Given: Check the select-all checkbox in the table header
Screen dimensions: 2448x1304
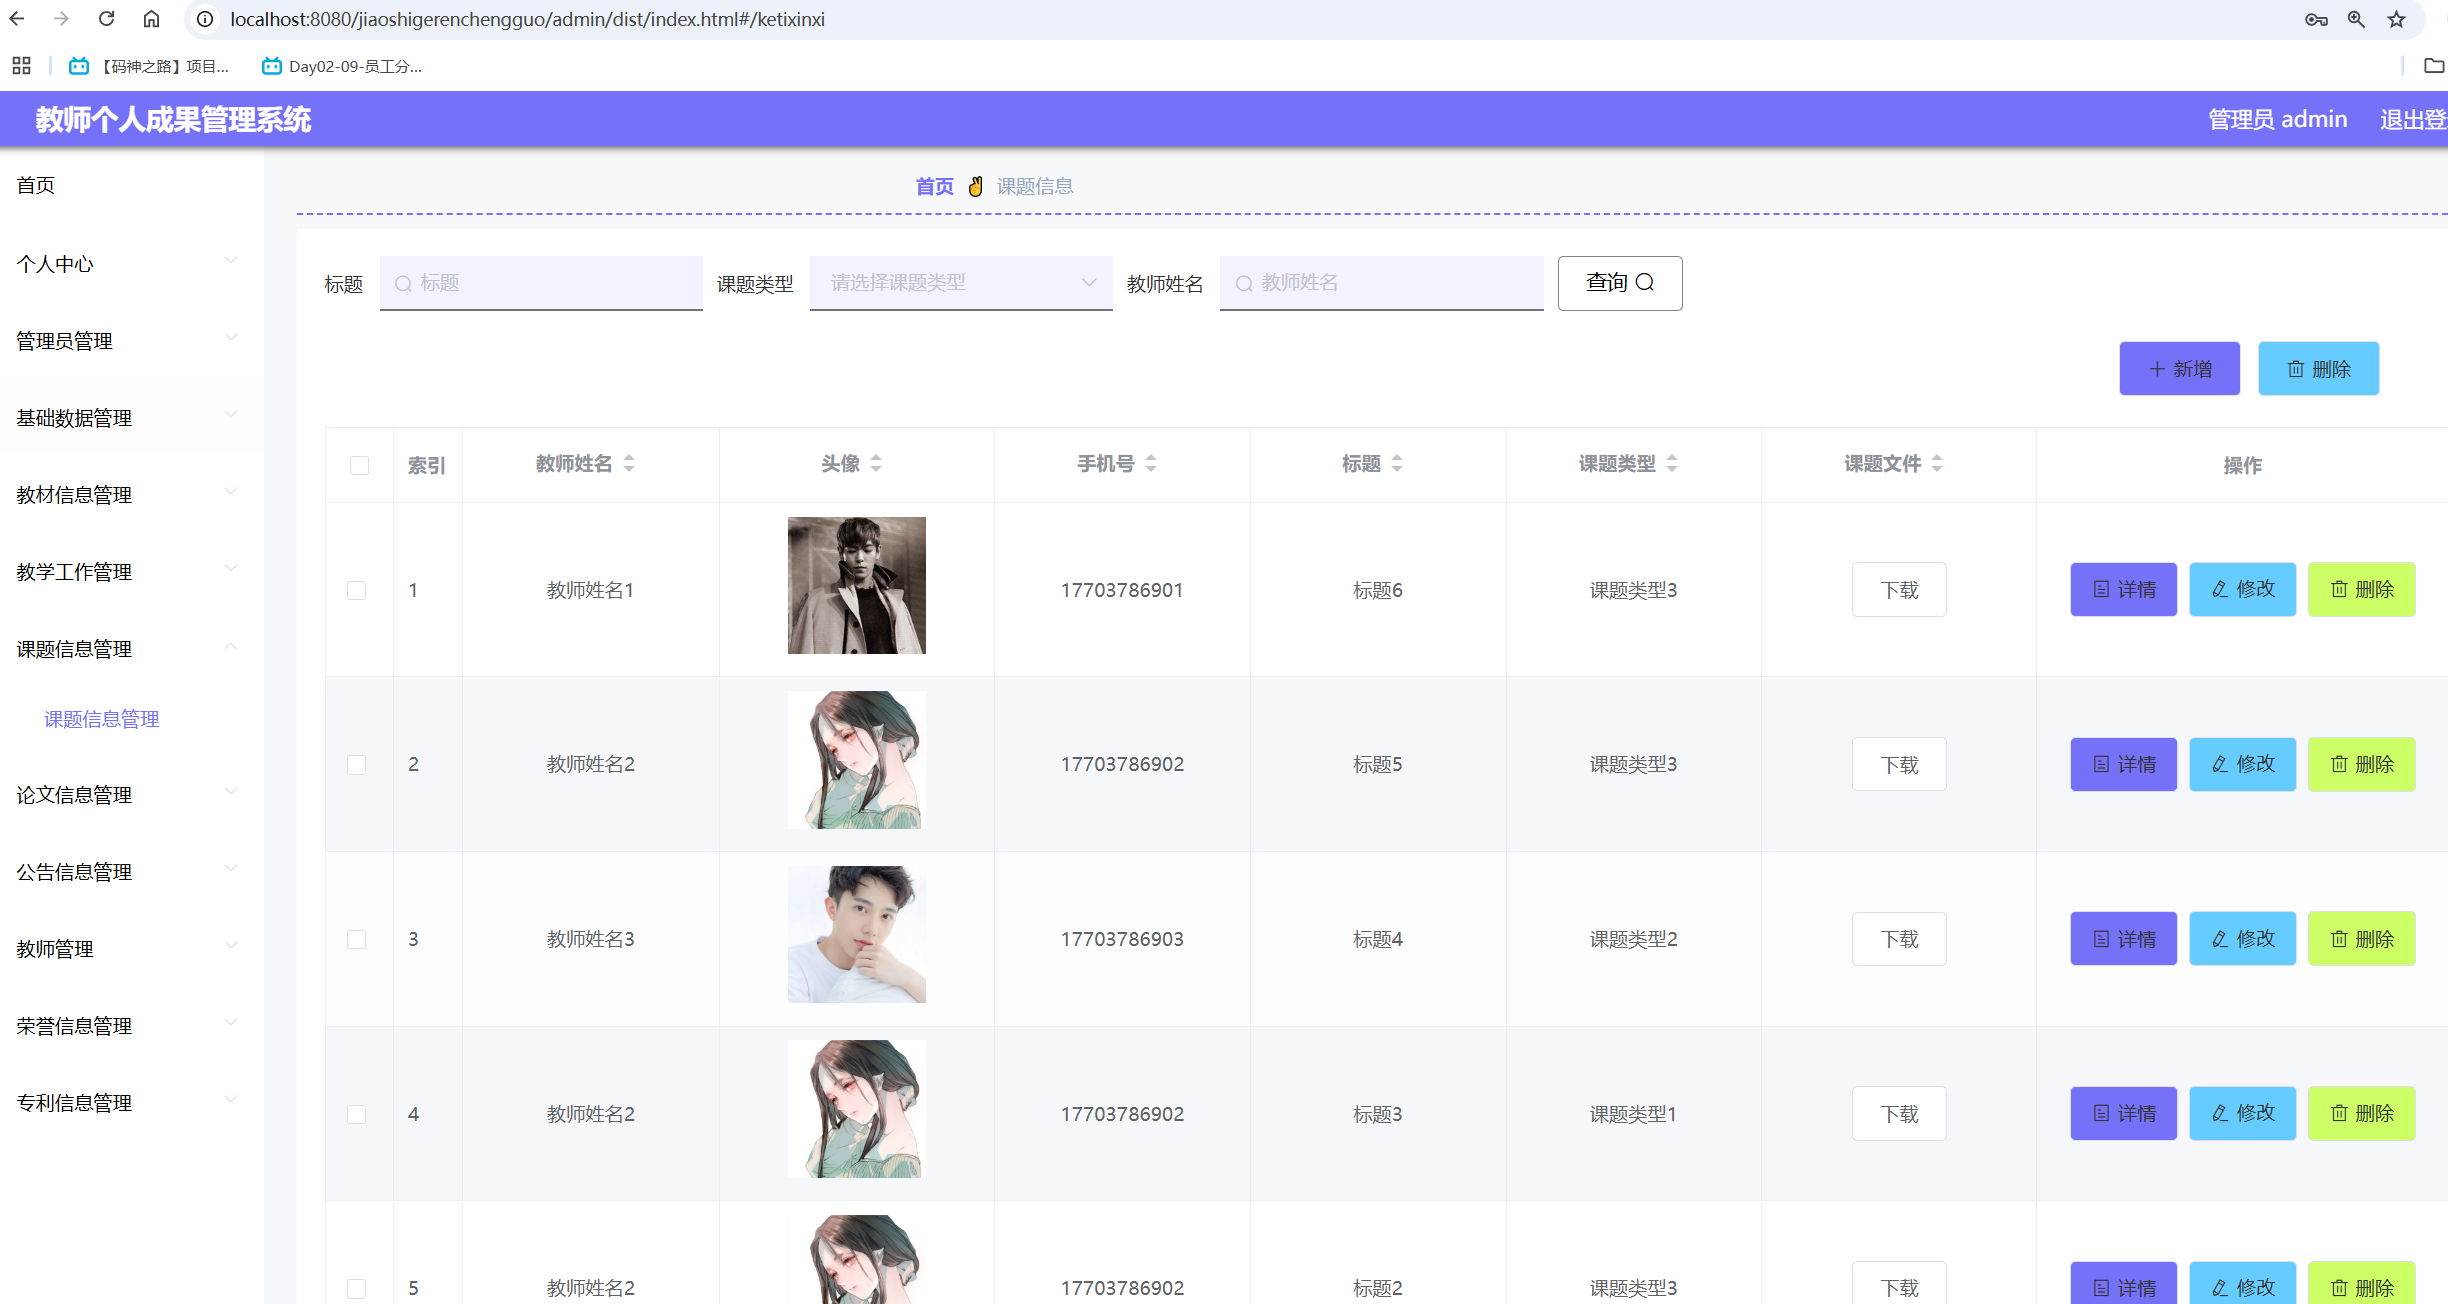Looking at the screenshot, I should (x=359, y=465).
